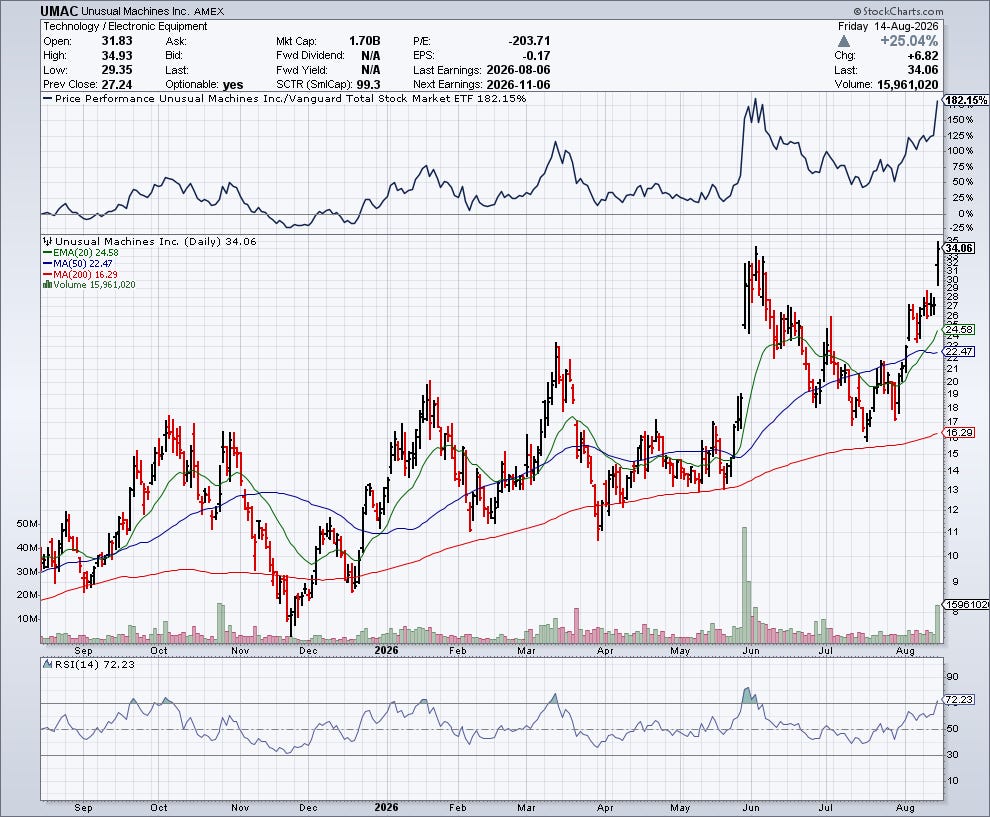
Task: Click the UMAC ticker symbol header
Action: [x=59, y=11]
